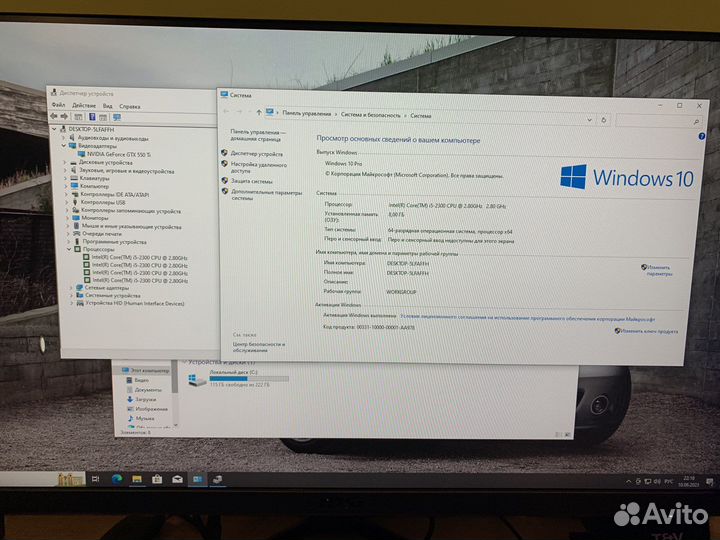Collapse the DESKTOP-5LFAFFH root node
This screenshot has height=540, width=720.
[55, 129]
